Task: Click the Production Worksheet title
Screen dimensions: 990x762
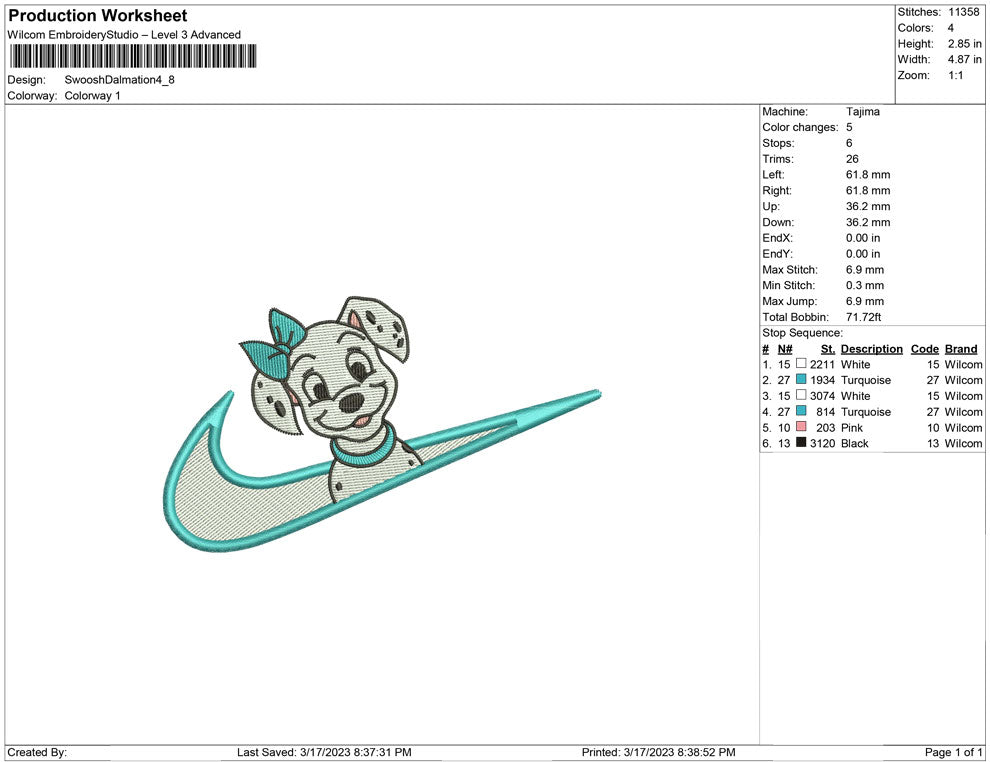Action: [x=98, y=16]
